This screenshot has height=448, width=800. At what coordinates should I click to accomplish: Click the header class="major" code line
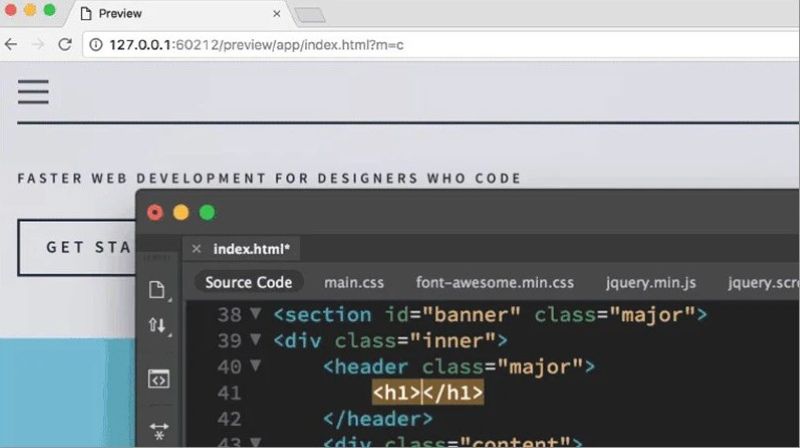[459, 367]
